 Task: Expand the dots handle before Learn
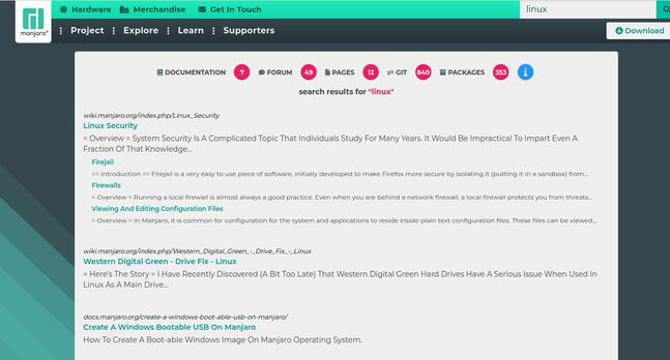(168, 31)
